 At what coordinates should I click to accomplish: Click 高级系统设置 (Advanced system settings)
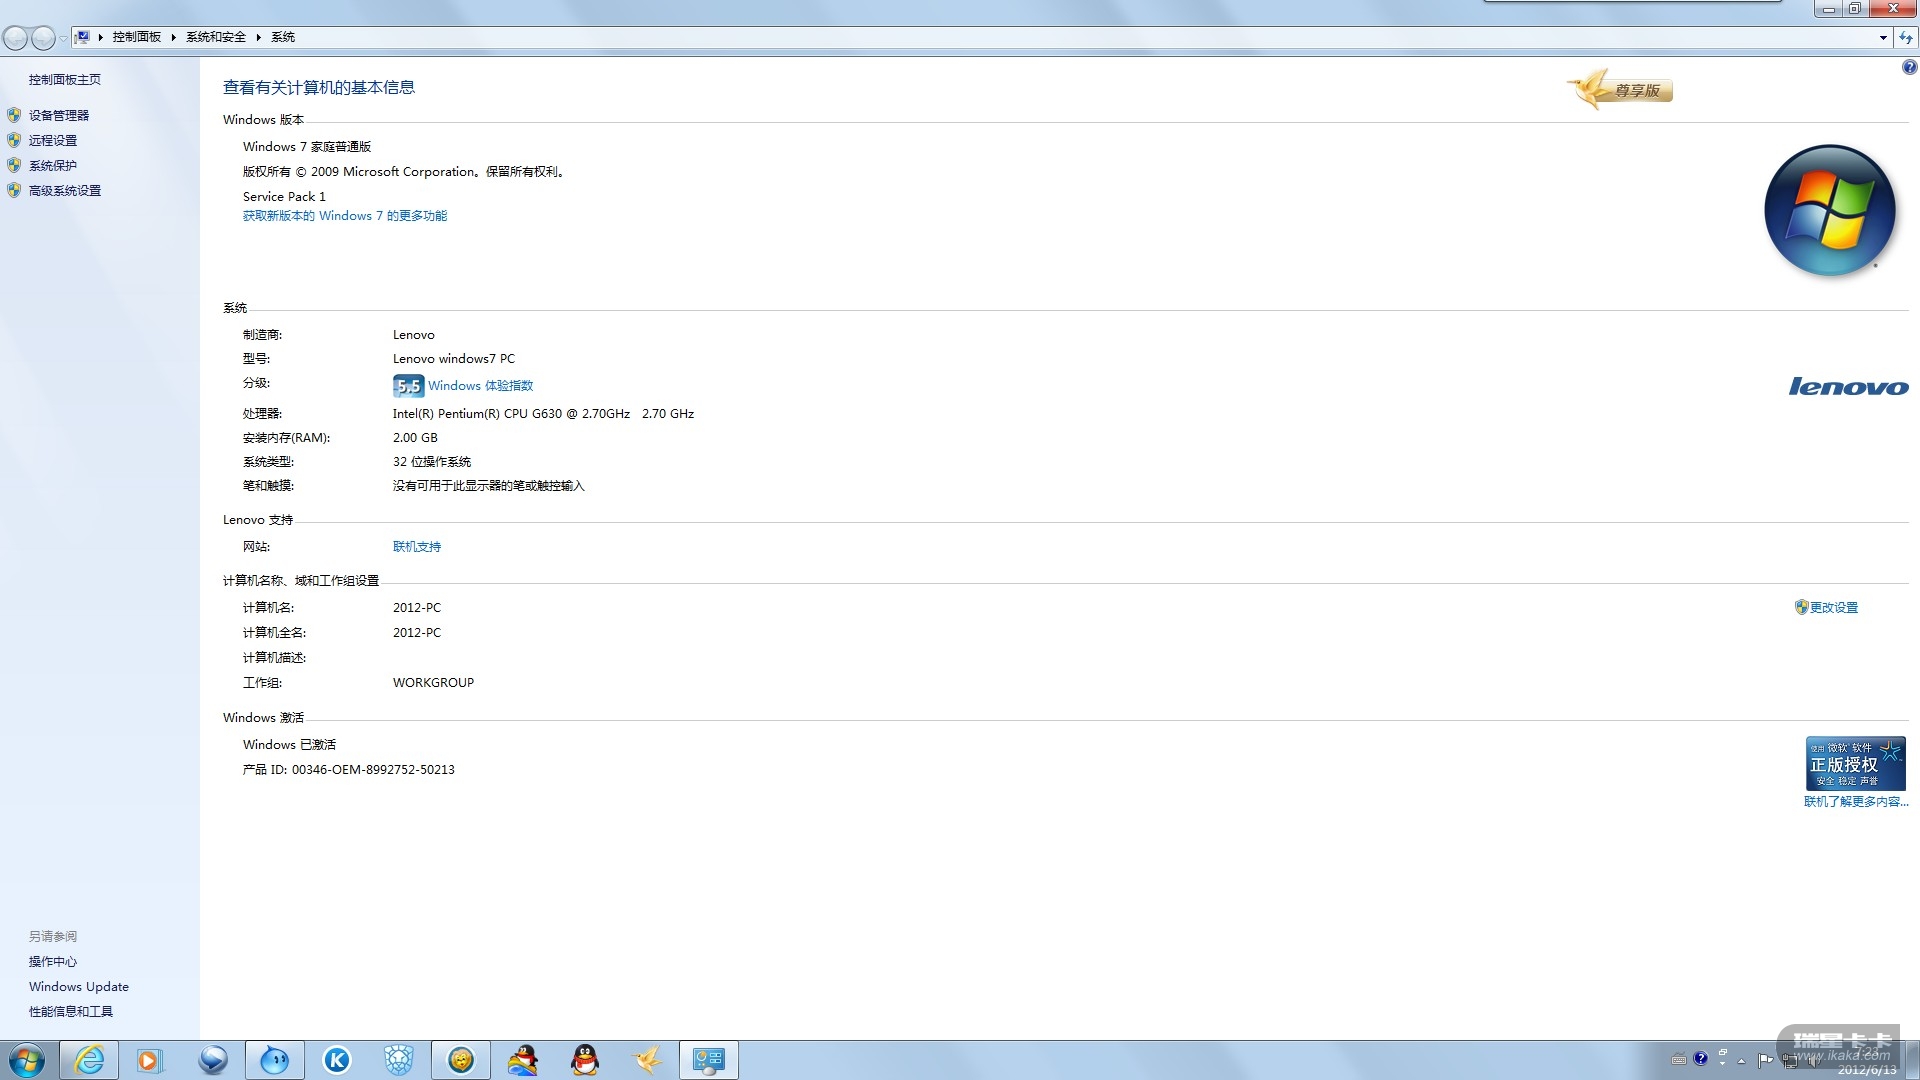(64, 190)
